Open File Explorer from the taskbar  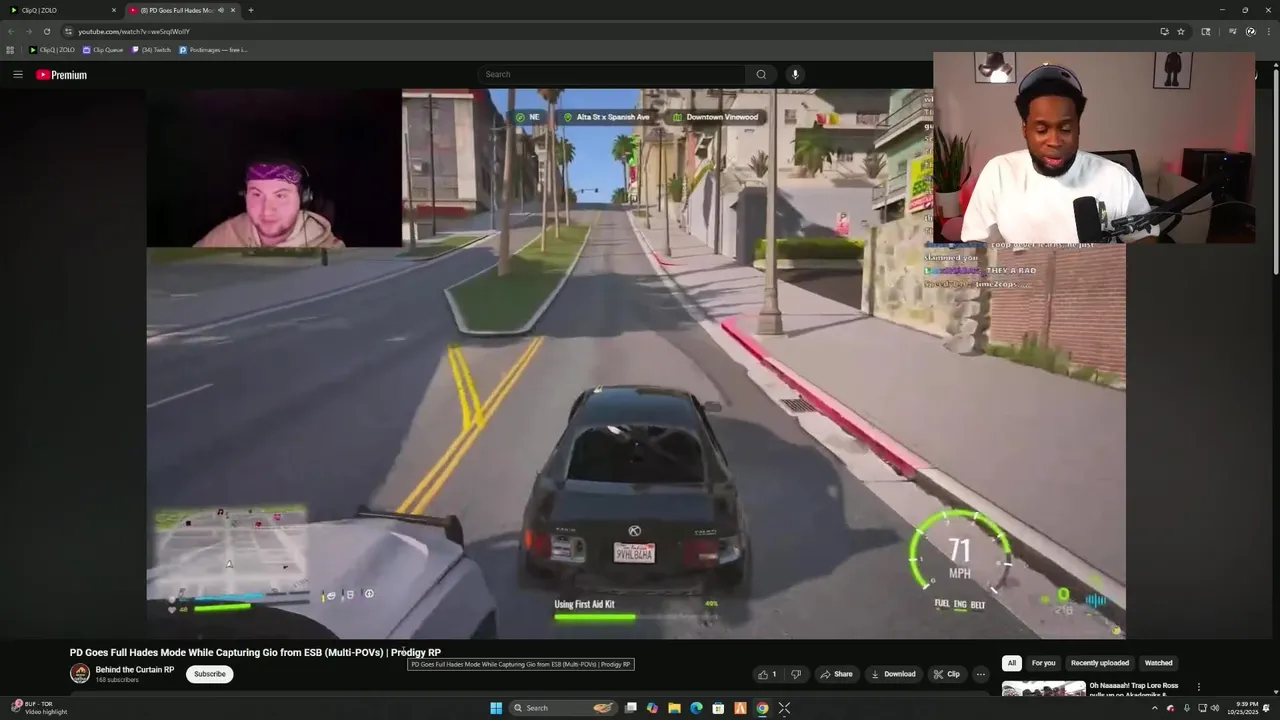(x=674, y=708)
